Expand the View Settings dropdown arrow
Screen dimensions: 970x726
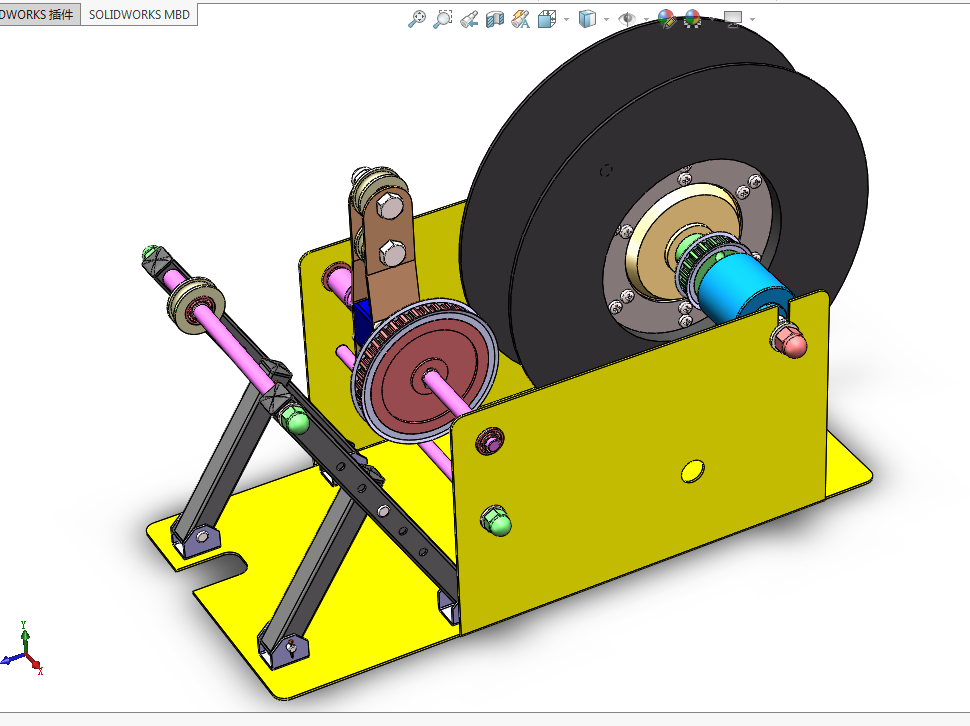pyautogui.click(x=752, y=19)
